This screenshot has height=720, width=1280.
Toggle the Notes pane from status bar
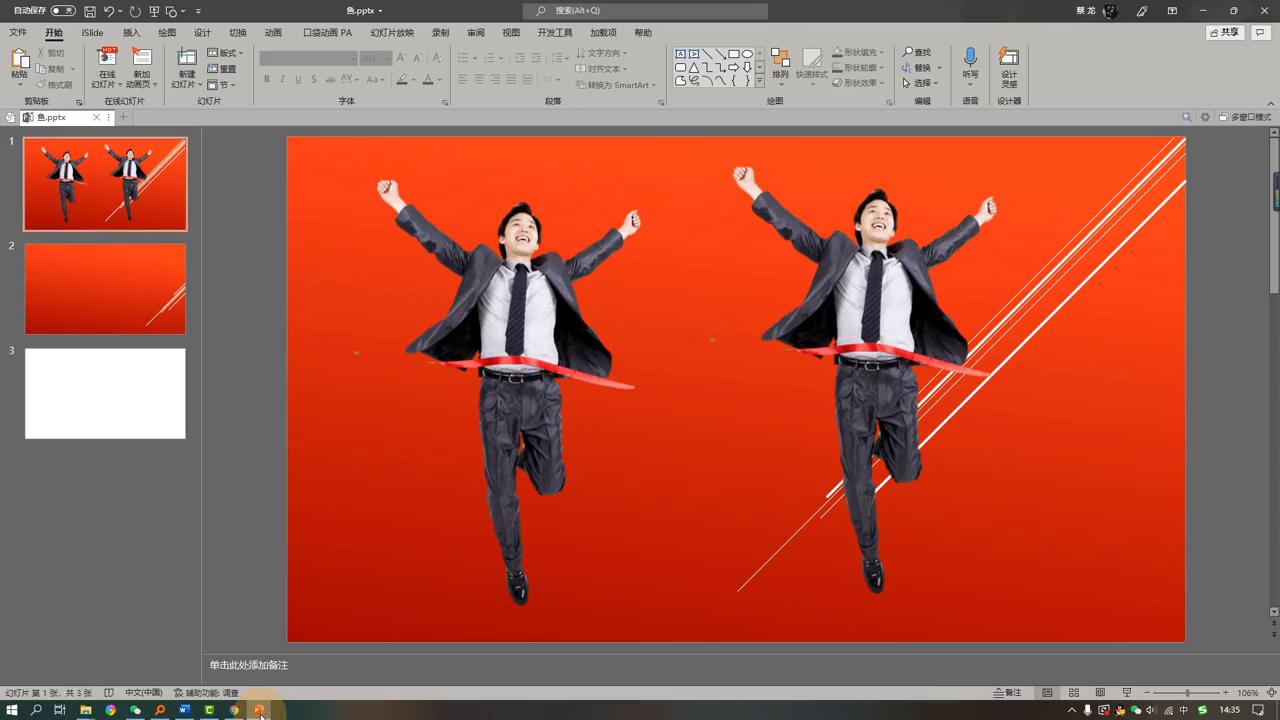point(1008,693)
